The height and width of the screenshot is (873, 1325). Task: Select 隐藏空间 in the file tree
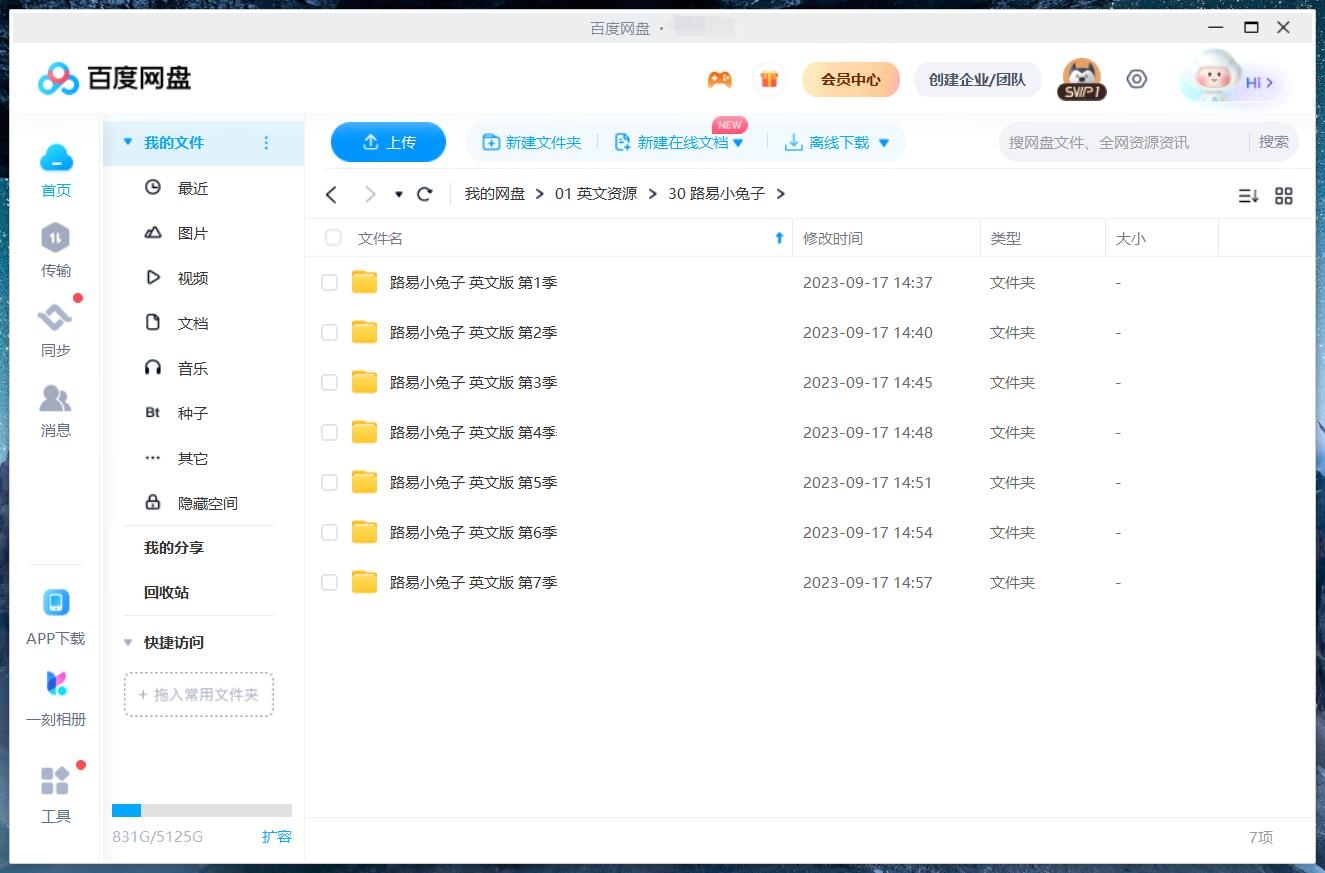point(207,502)
